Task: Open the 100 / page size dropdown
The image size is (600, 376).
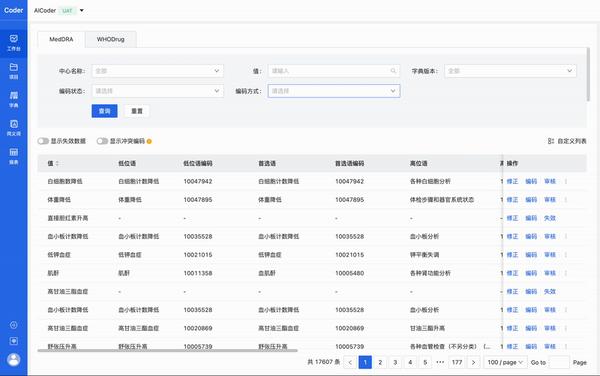Action: pyautogui.click(x=505, y=362)
